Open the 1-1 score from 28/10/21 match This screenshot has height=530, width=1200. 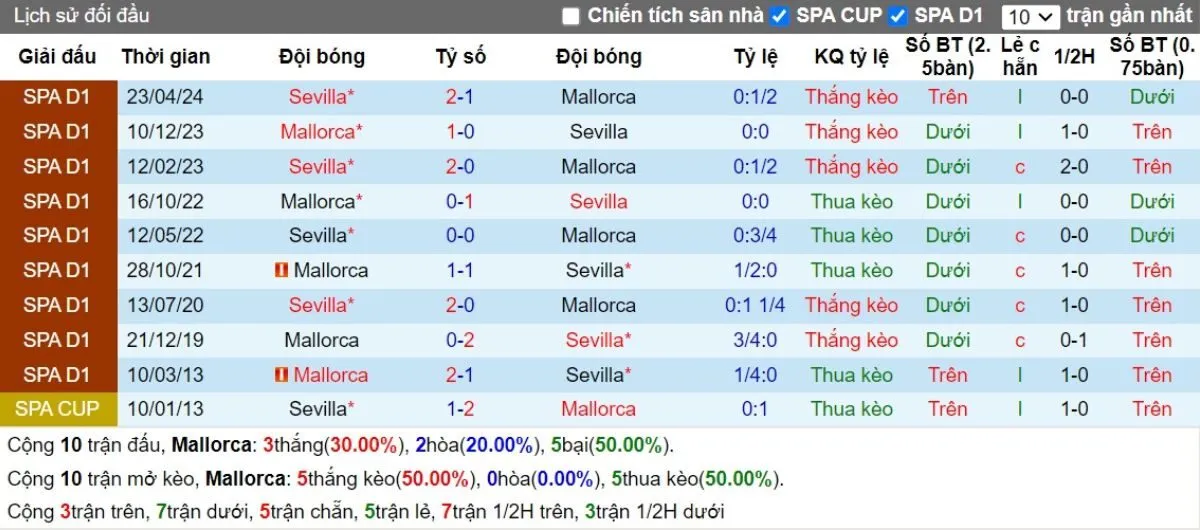(x=460, y=271)
